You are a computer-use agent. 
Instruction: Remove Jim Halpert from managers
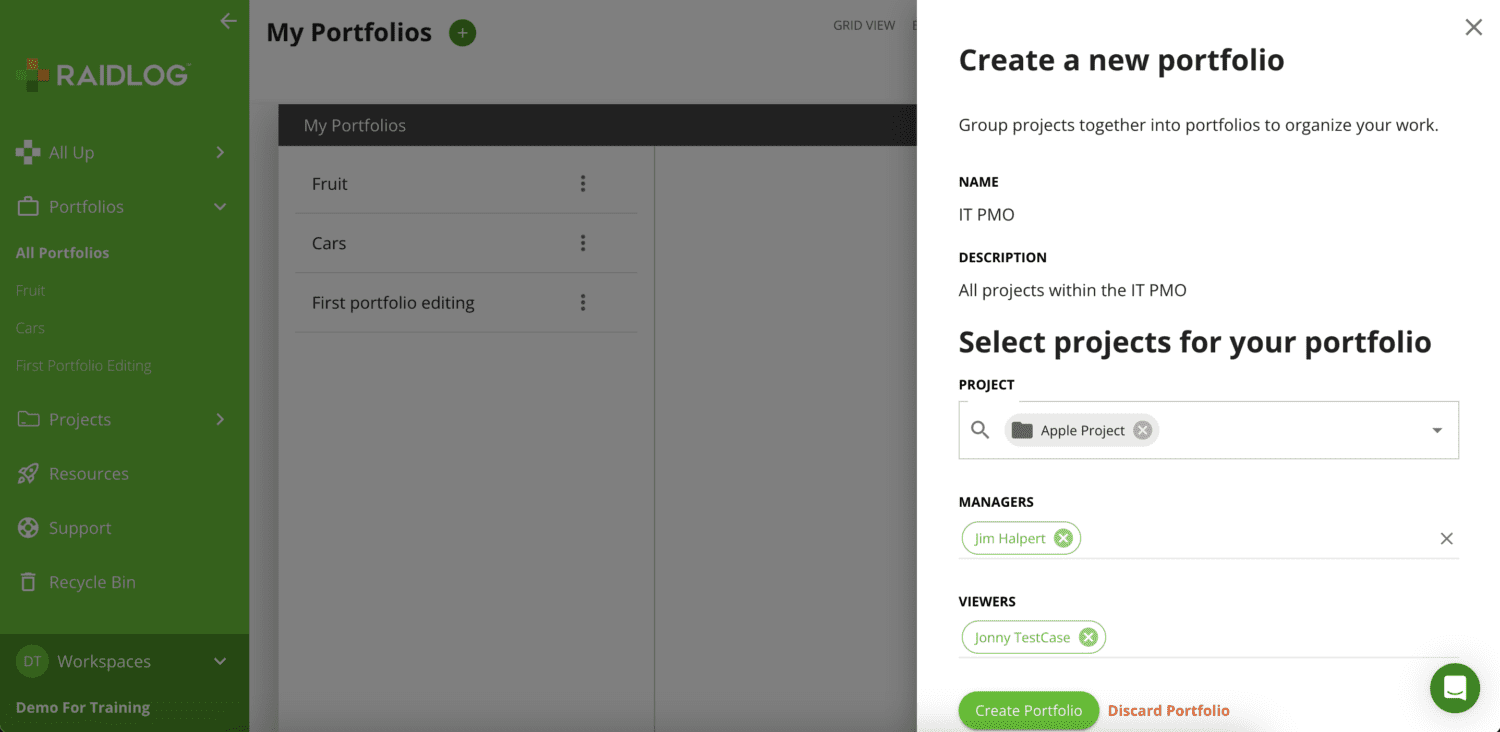click(1063, 538)
